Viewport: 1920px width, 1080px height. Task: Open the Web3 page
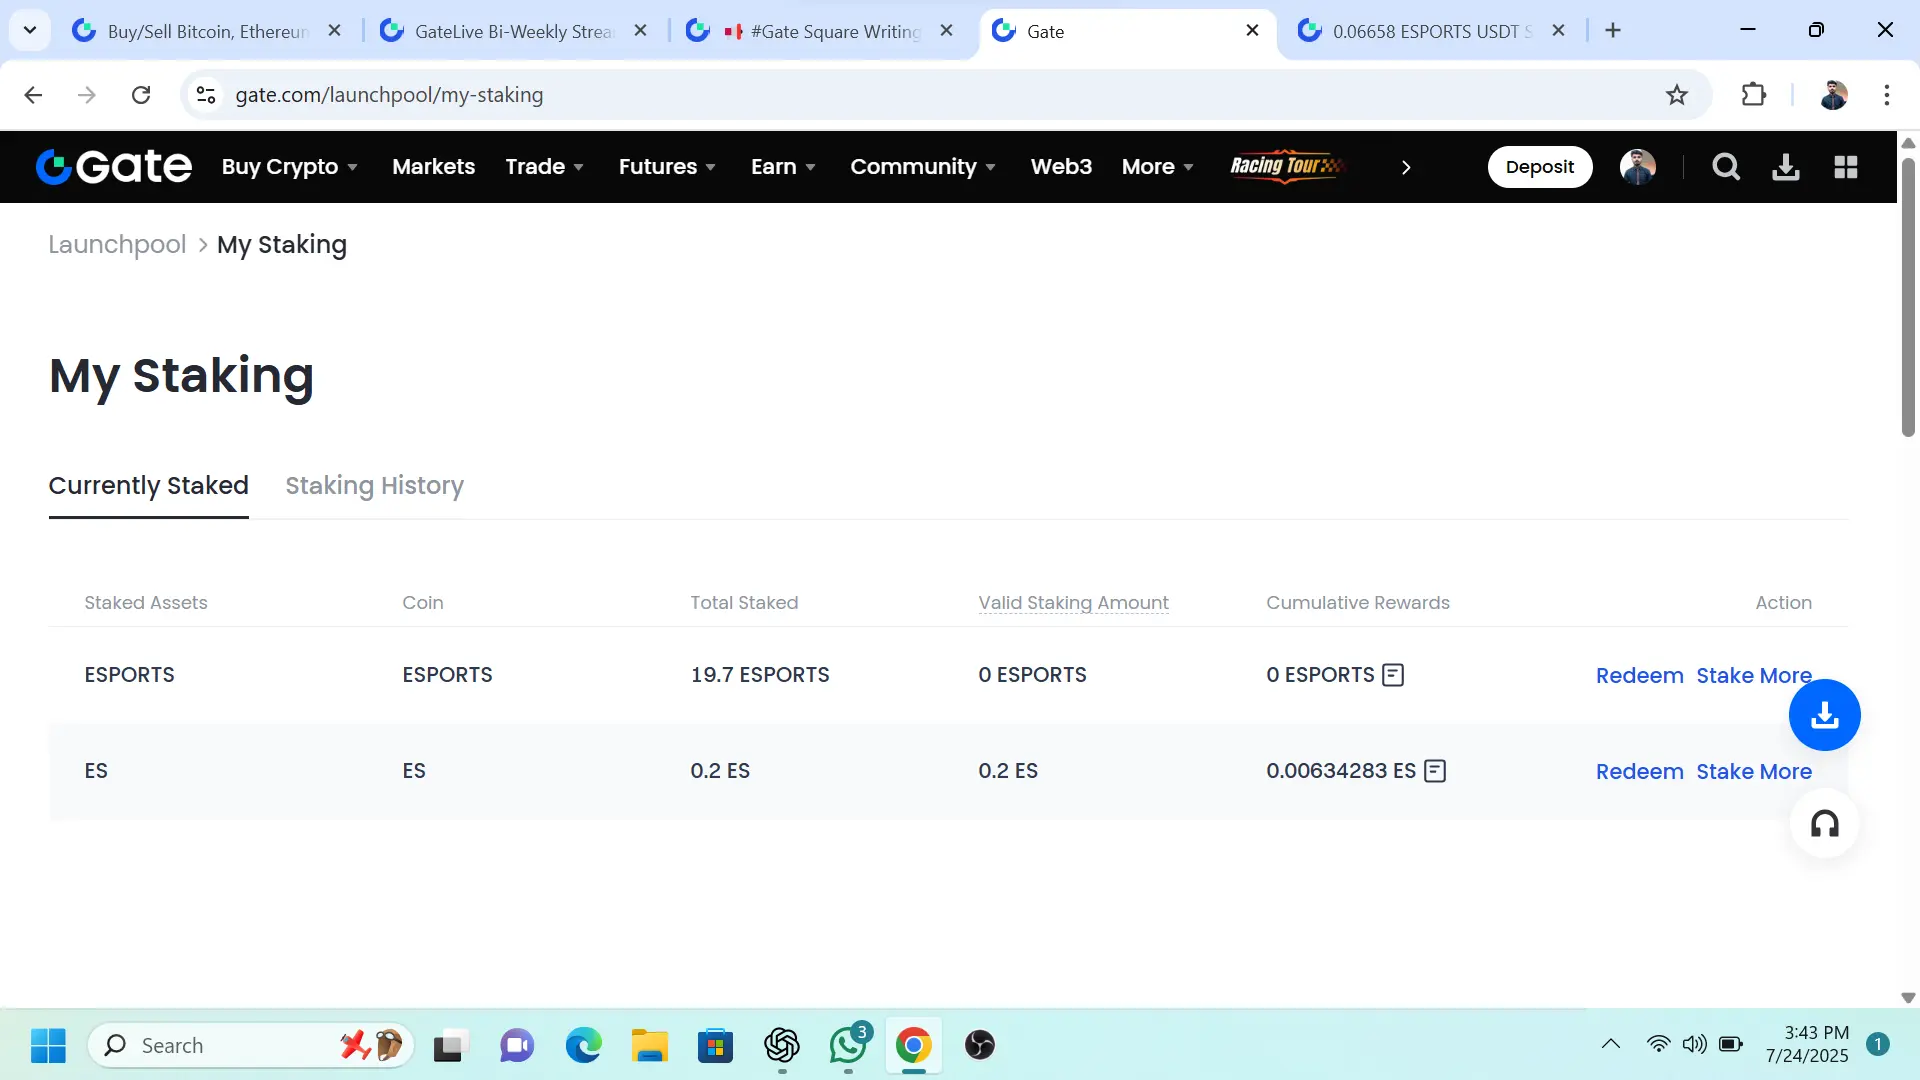point(1061,167)
